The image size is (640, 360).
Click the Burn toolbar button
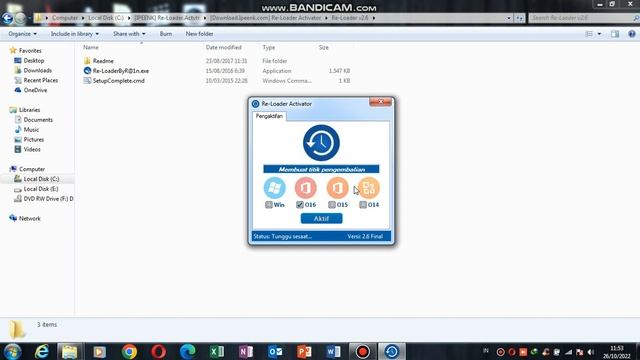click(x=166, y=34)
